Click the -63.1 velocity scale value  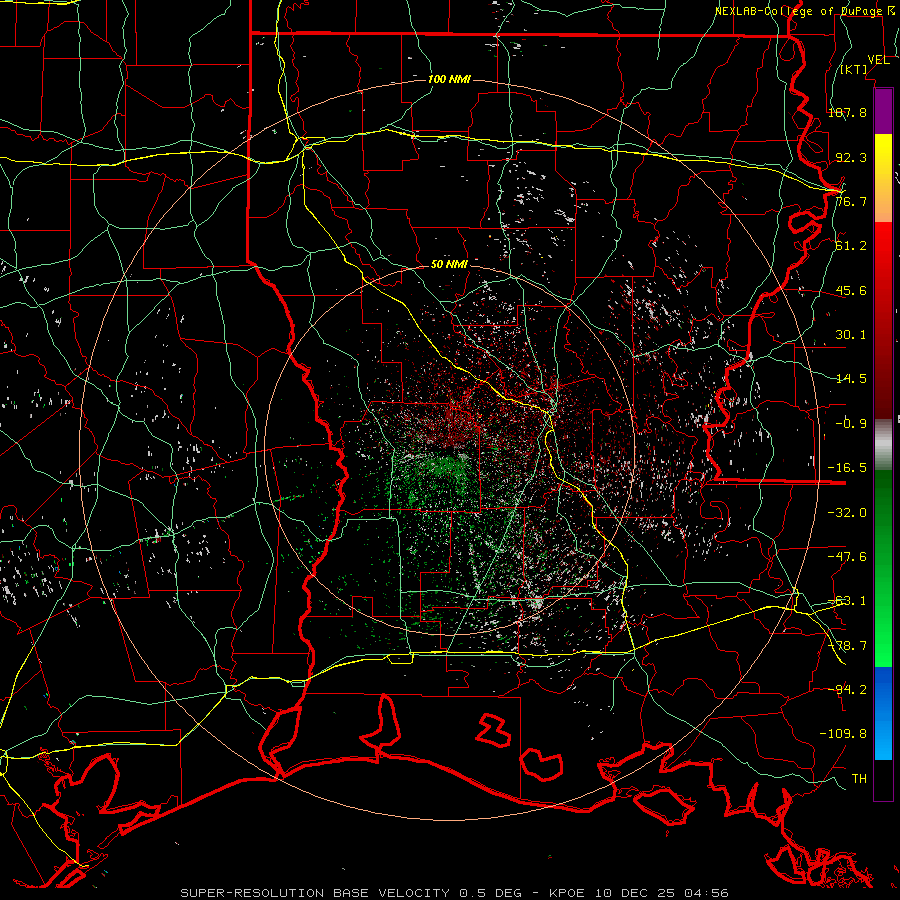[x=847, y=600]
